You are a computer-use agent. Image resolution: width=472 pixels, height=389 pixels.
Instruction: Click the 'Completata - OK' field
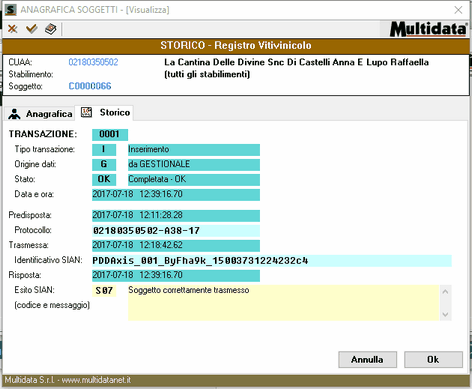[194, 180]
